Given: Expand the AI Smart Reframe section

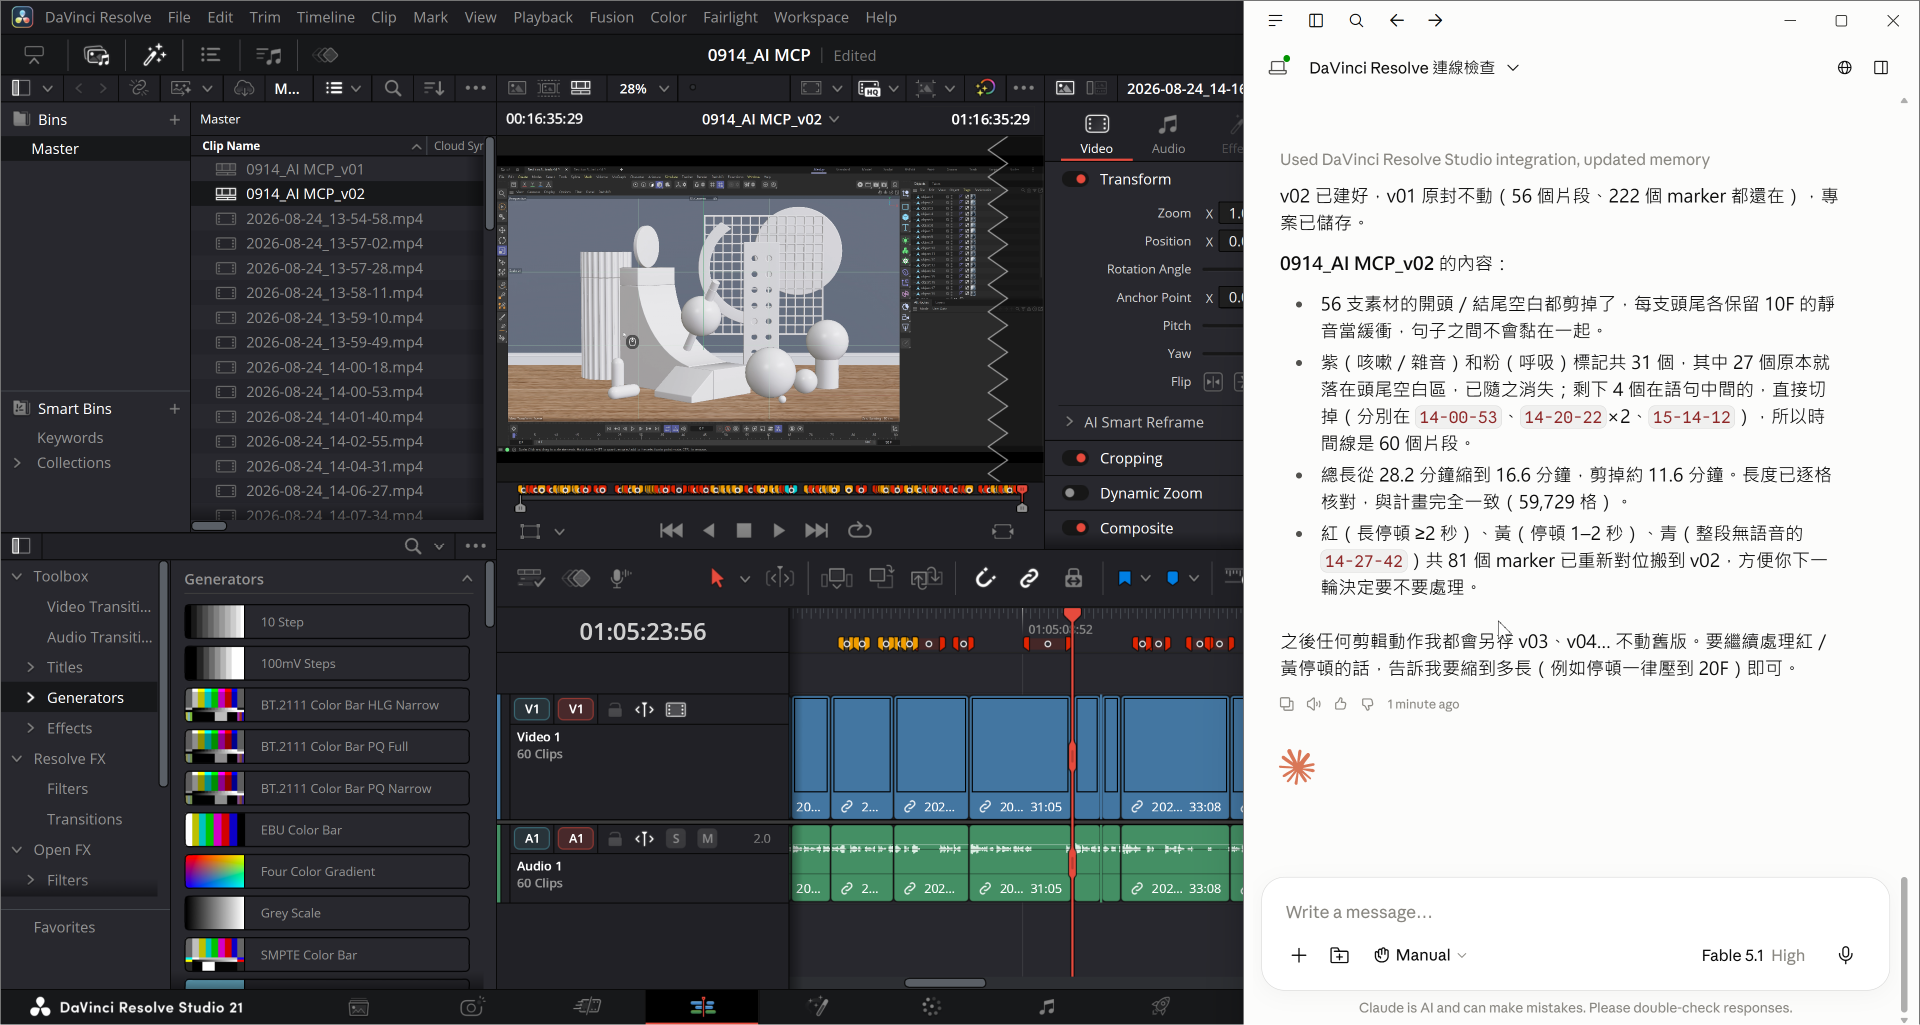Looking at the screenshot, I should pos(1069,422).
